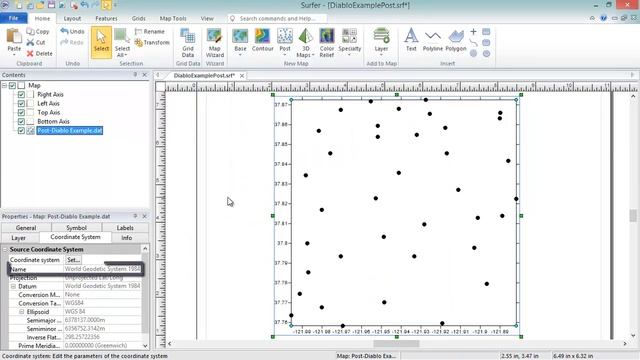Screen dimensions: 640x360
Task: Collapse the Ellipsoid property group
Action: click(22, 312)
